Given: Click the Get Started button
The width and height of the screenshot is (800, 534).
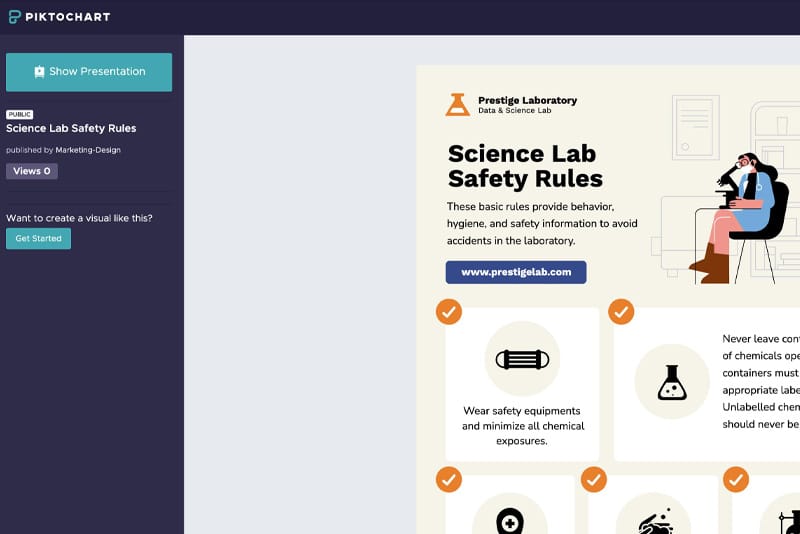Looking at the screenshot, I should point(38,238).
